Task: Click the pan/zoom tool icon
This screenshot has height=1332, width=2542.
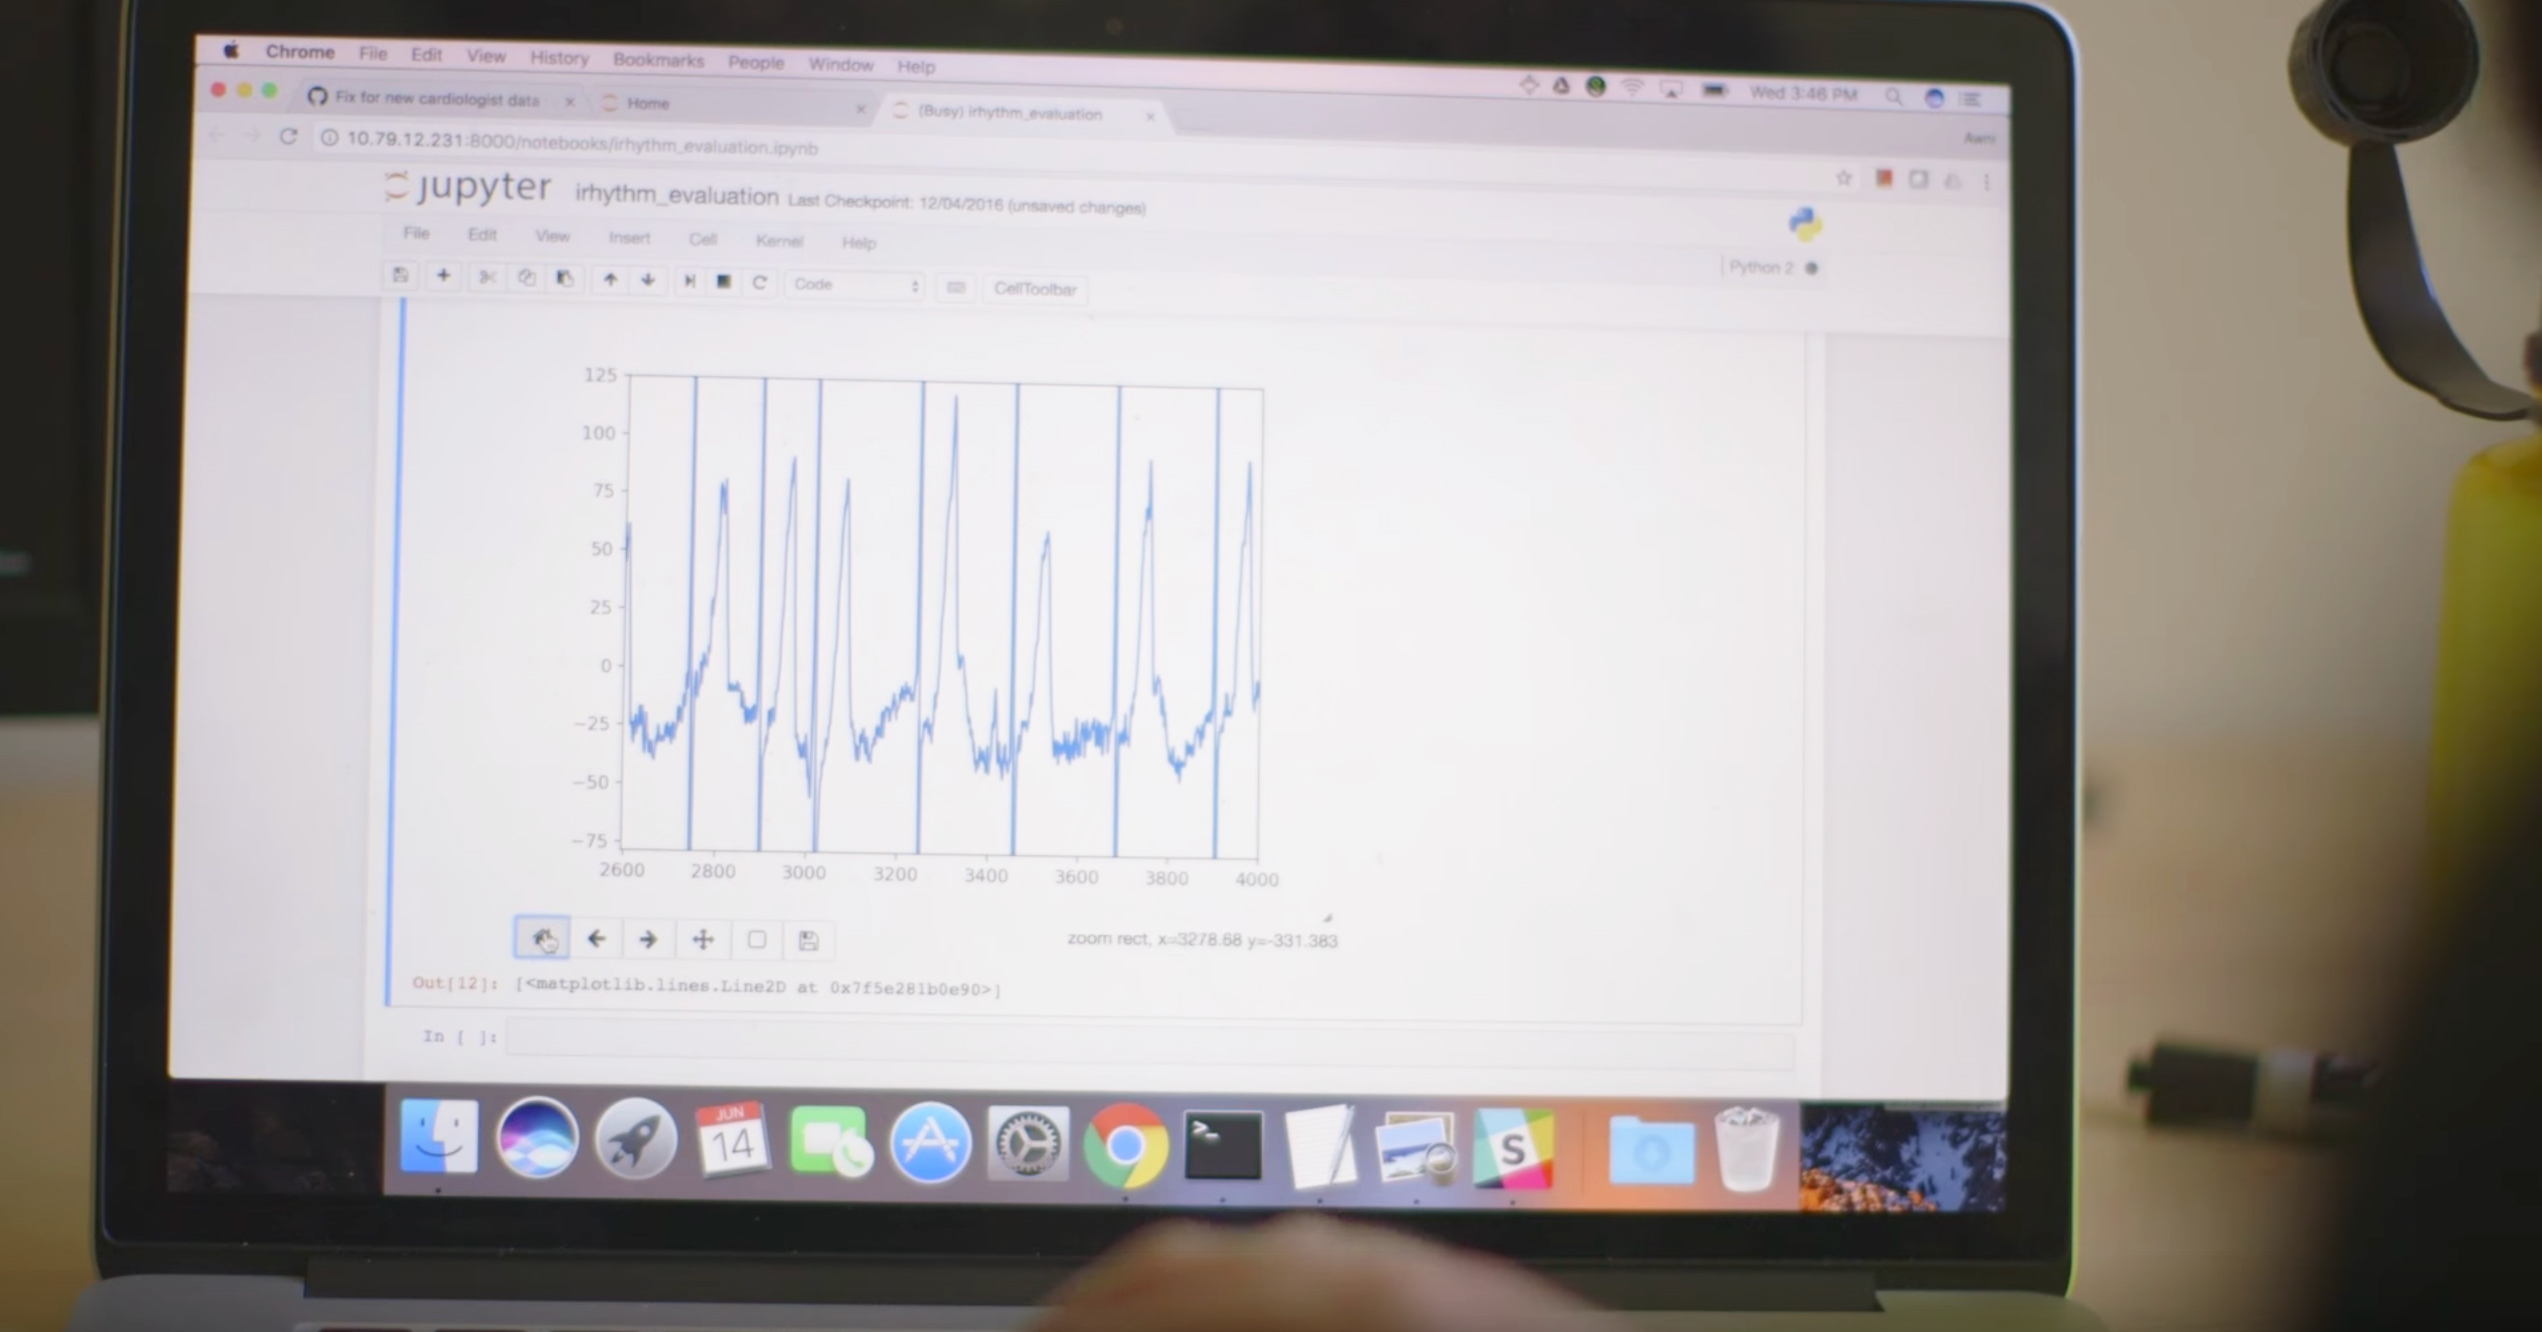Action: point(704,938)
